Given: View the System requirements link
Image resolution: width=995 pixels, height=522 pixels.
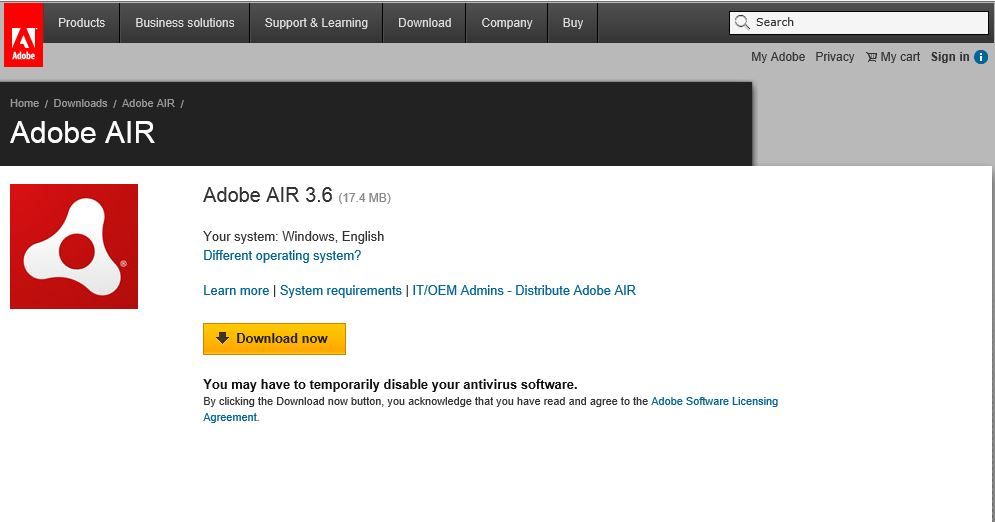Looking at the screenshot, I should (x=341, y=290).
